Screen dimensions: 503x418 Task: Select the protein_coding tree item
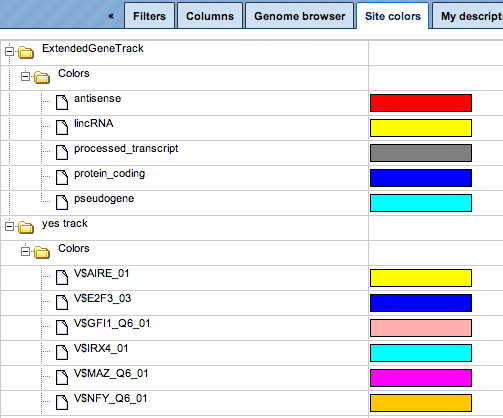point(109,174)
